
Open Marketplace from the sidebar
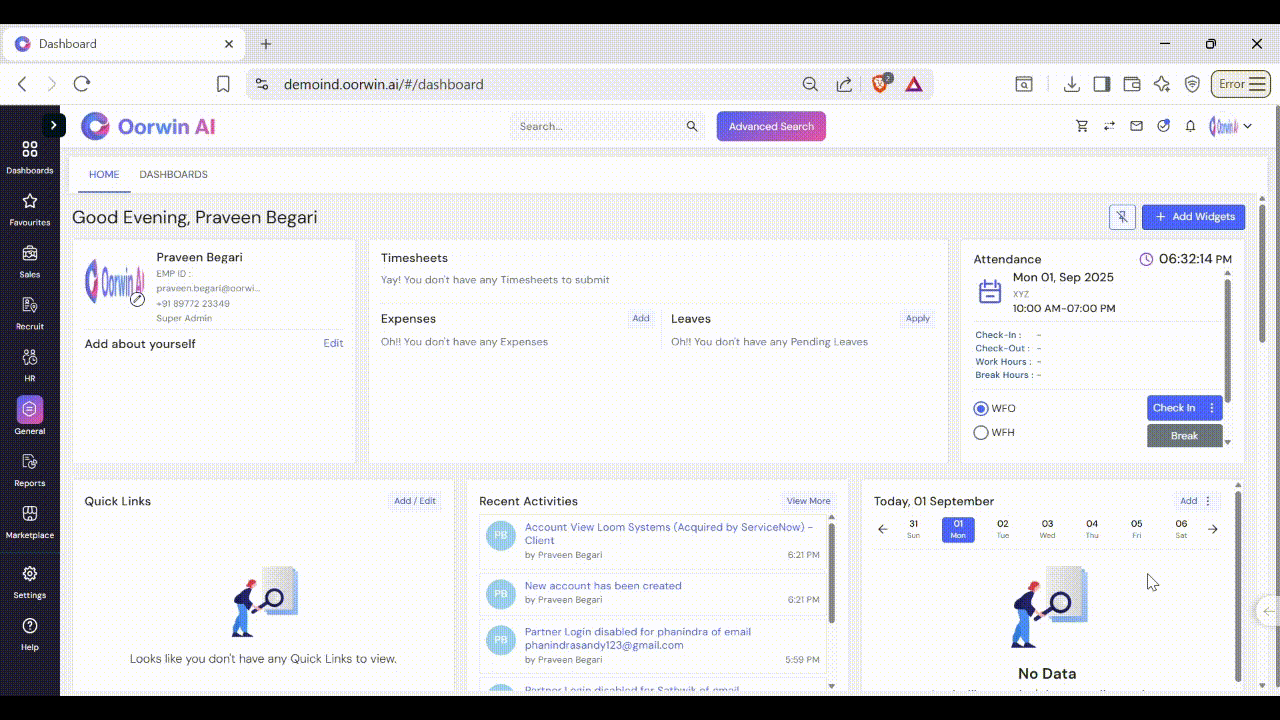pyautogui.click(x=30, y=513)
